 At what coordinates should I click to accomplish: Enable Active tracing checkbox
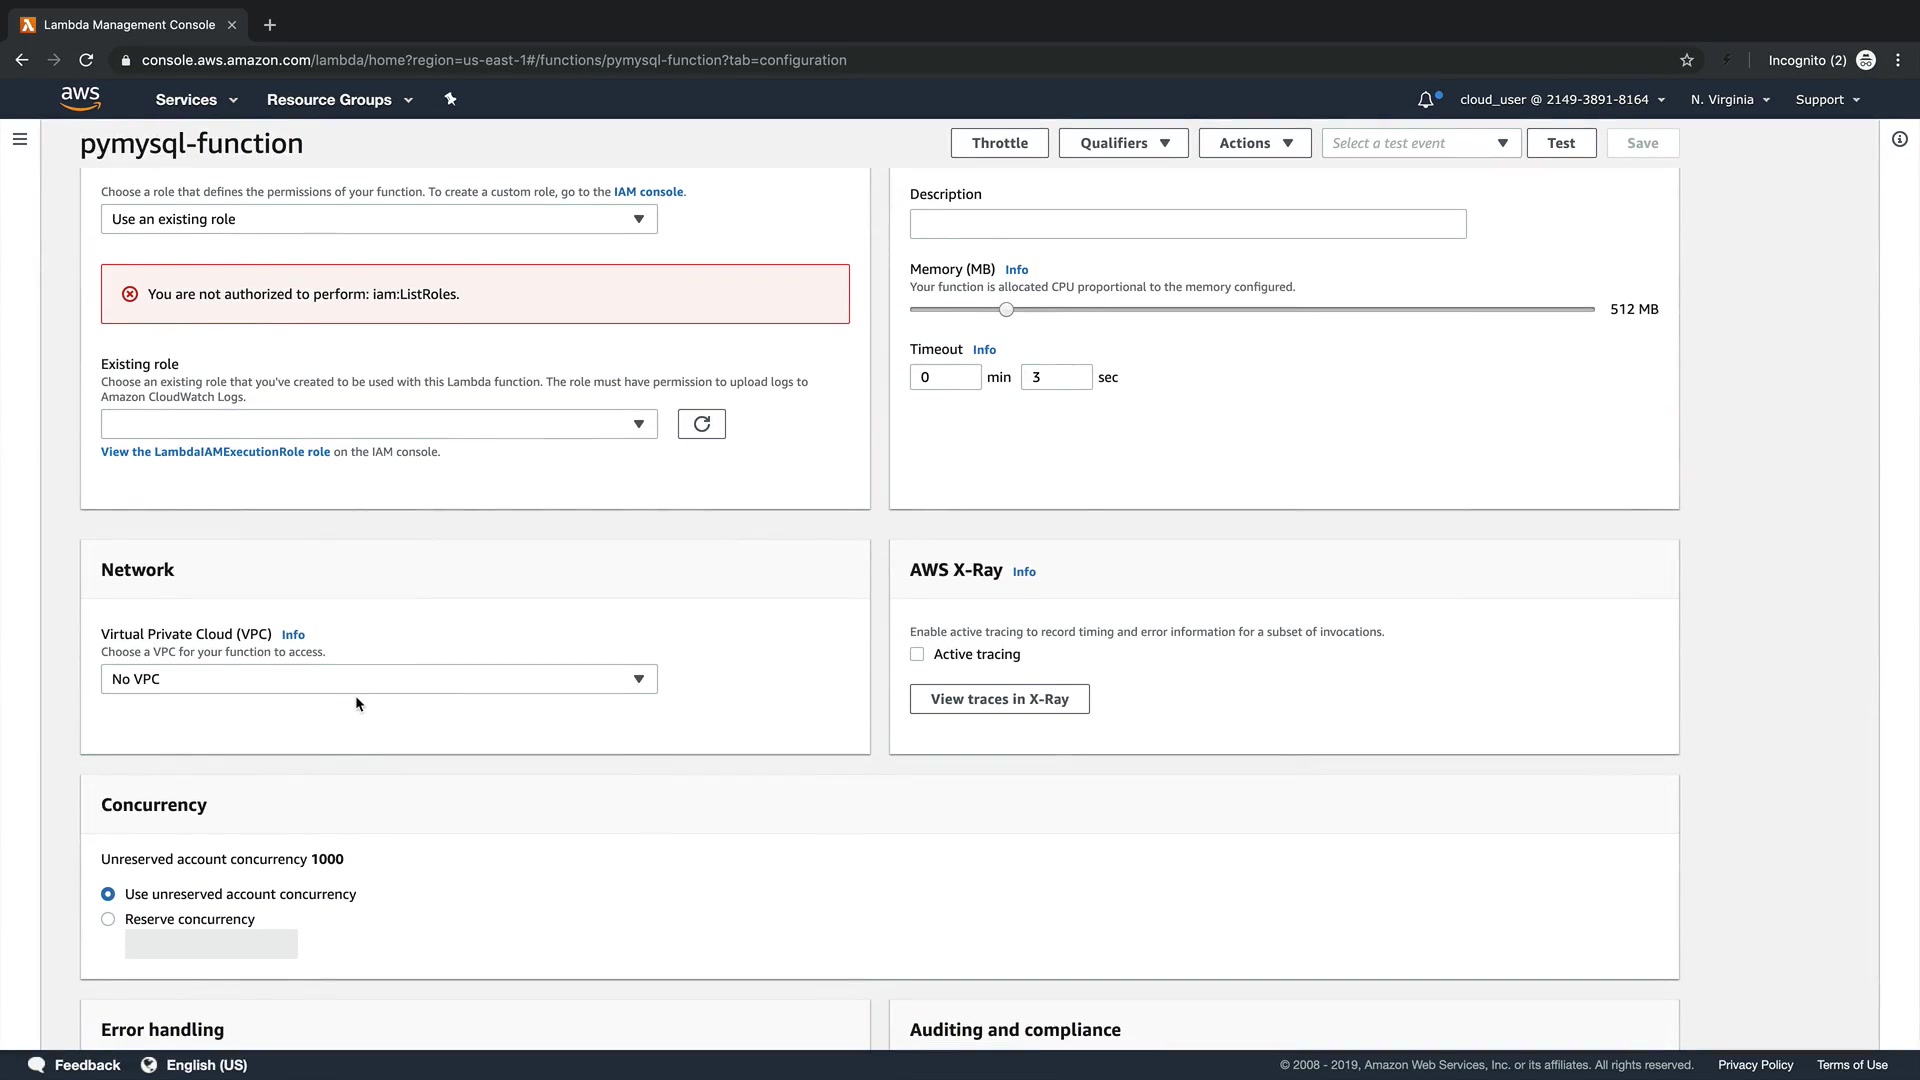(917, 654)
